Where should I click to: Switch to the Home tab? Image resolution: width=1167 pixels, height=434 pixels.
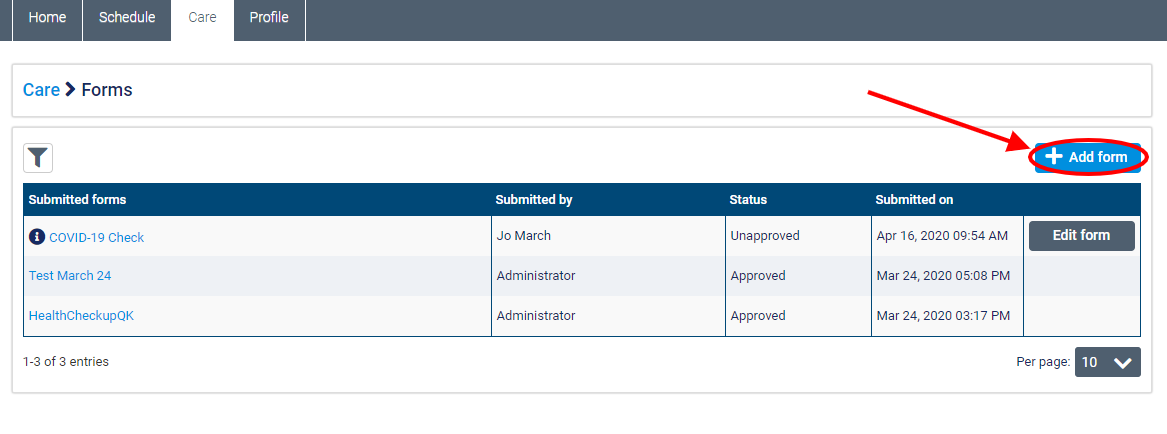click(x=47, y=18)
